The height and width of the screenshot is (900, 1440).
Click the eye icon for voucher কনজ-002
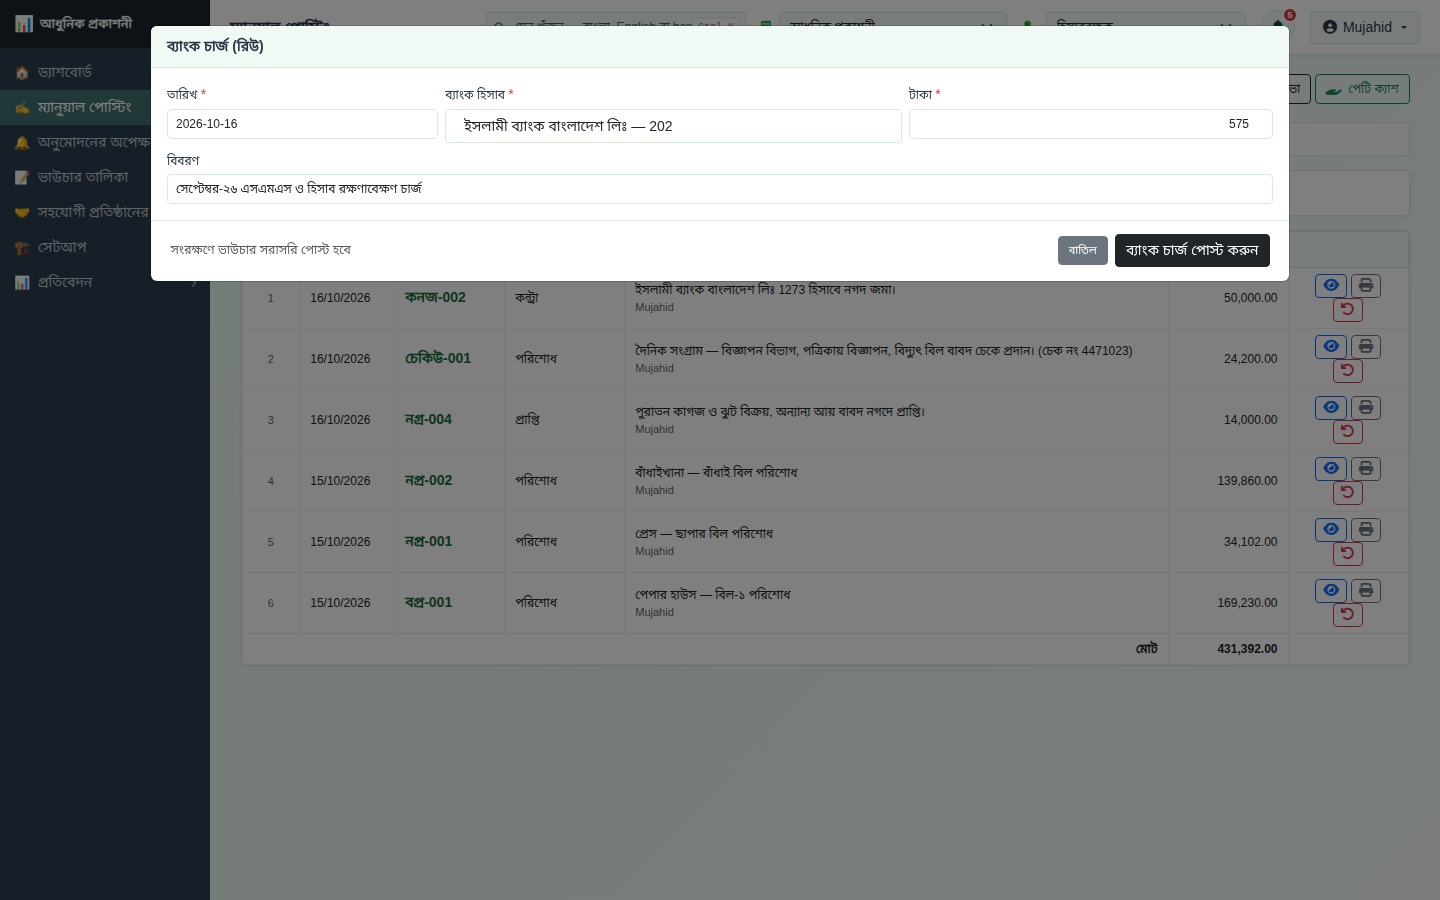[x=1331, y=286]
